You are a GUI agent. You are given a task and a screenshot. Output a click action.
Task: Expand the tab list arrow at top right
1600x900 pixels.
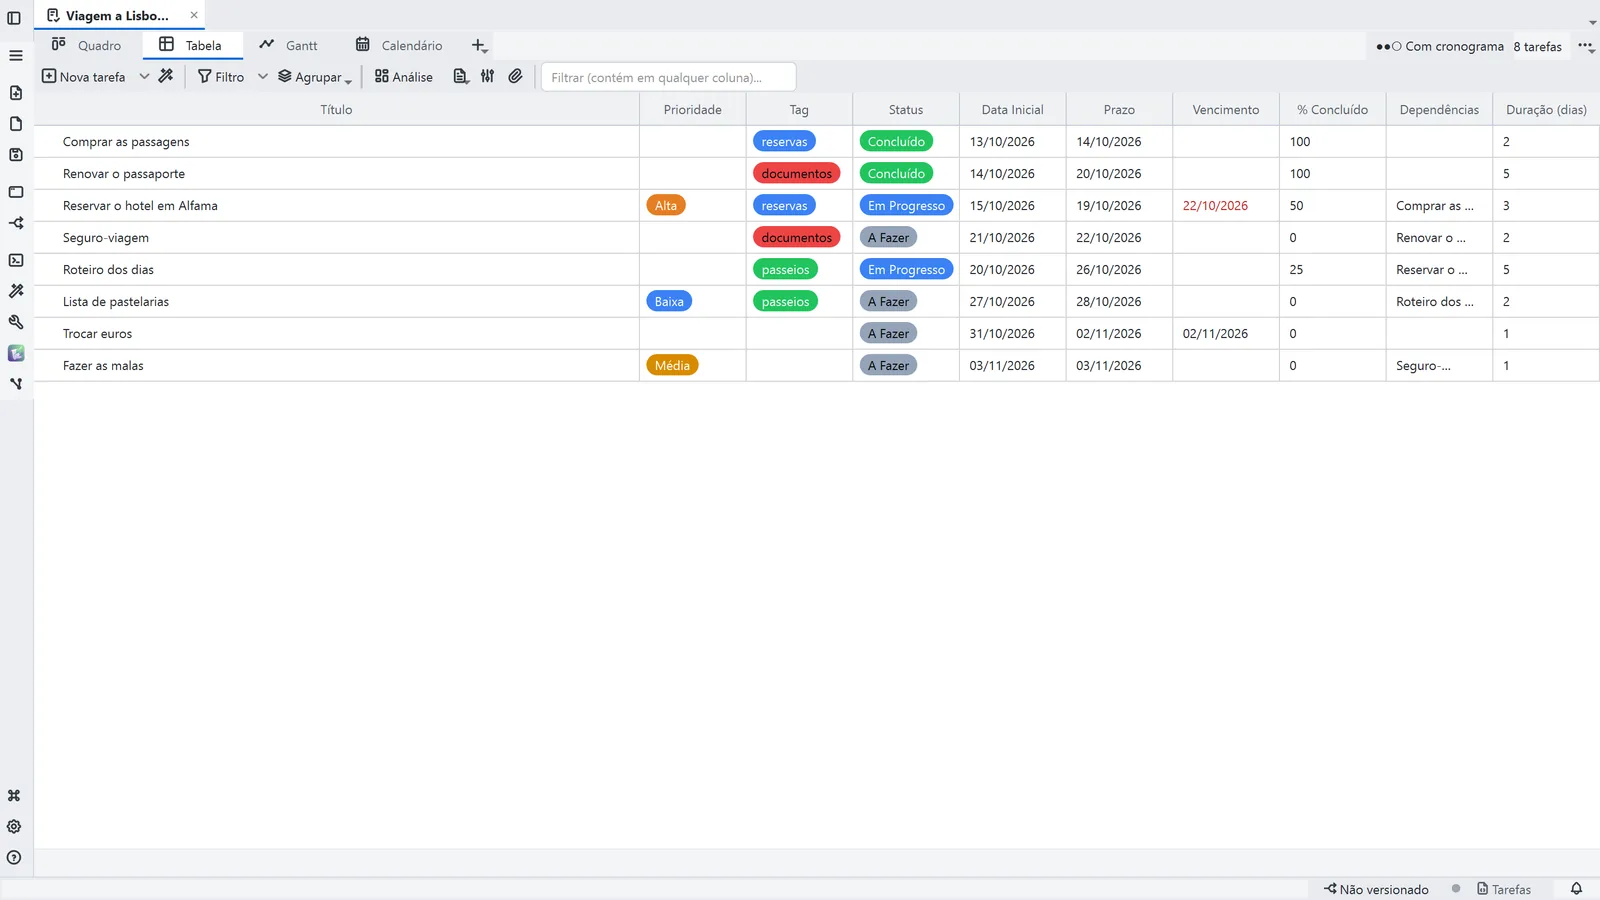pos(1592,22)
